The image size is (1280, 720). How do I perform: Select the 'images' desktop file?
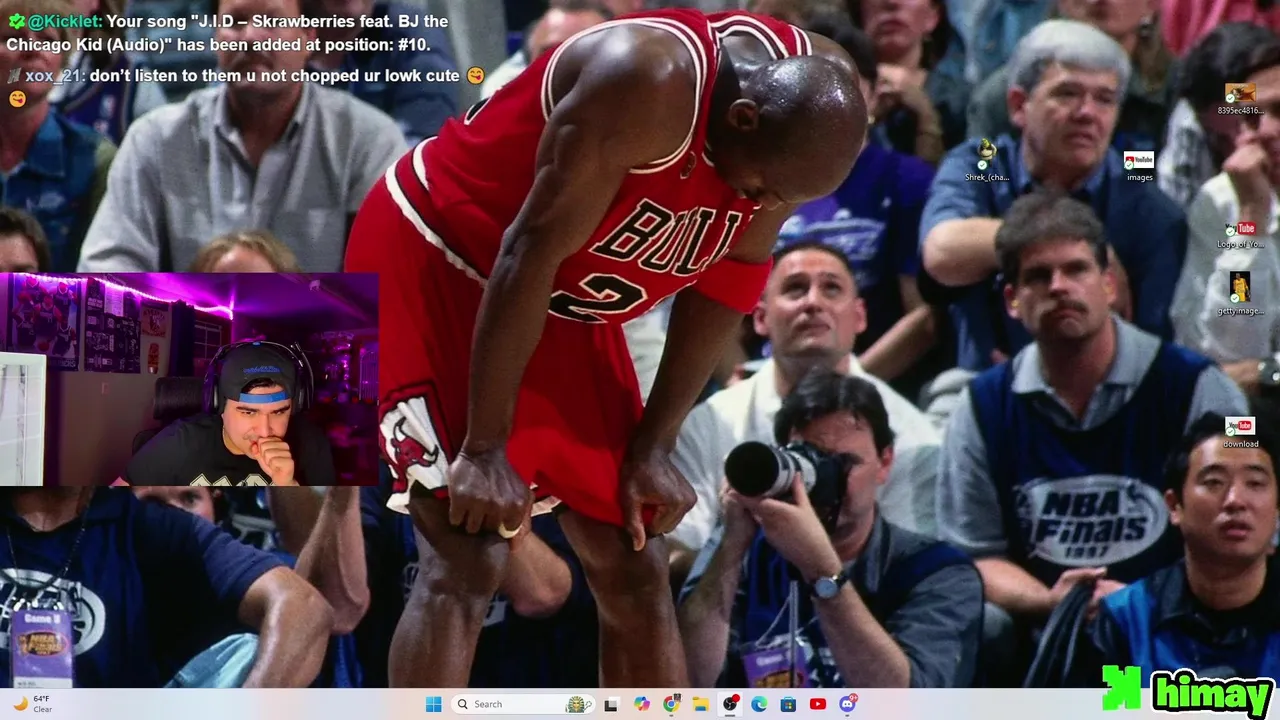click(1139, 166)
